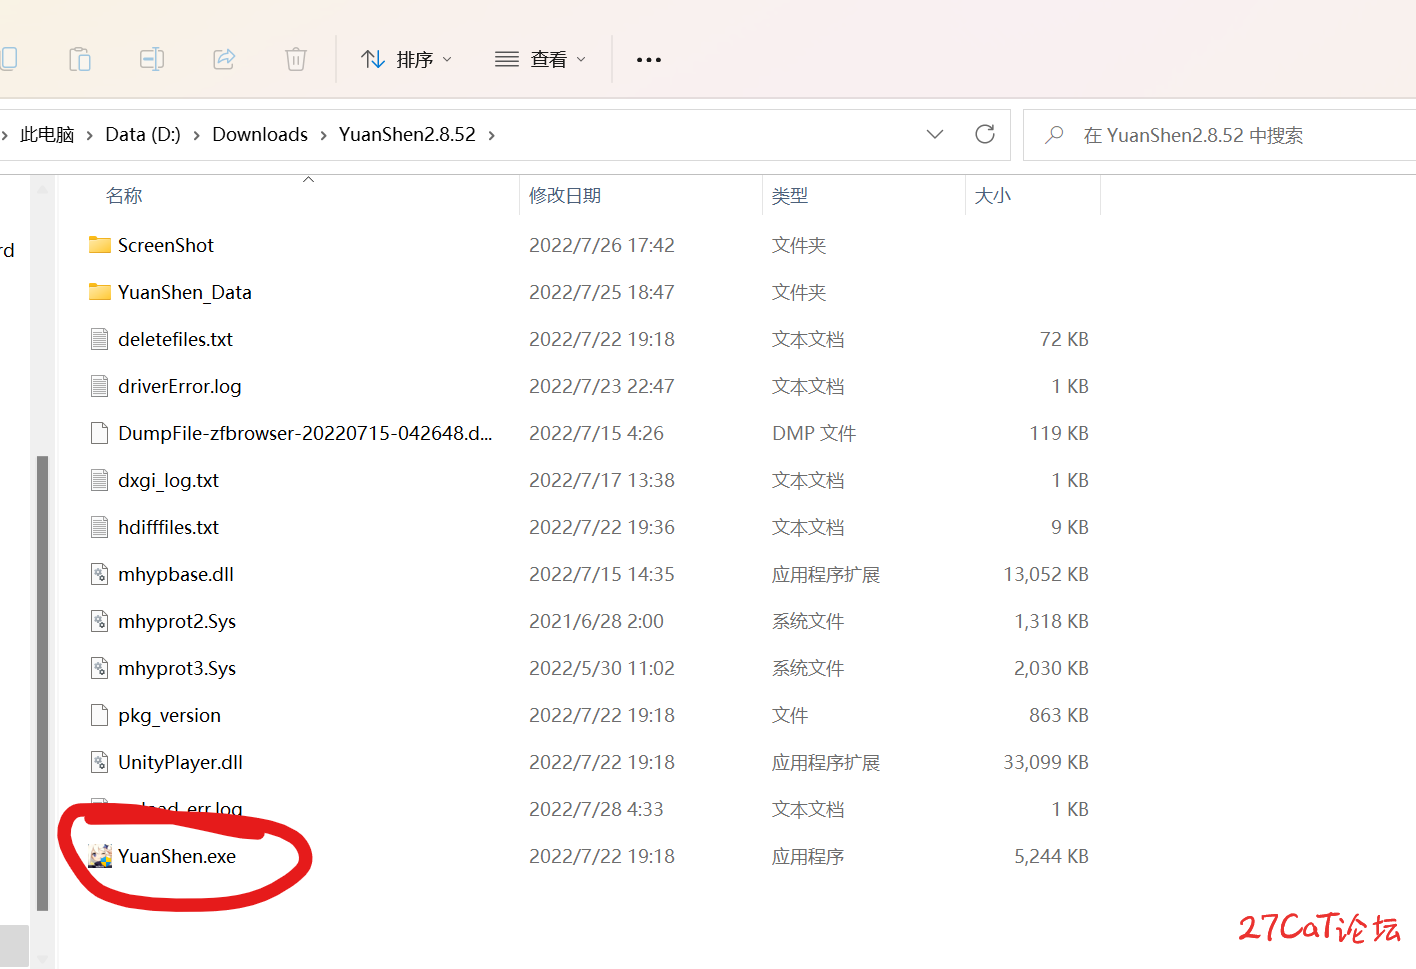Open the See more ellipsis menu
Viewport: 1416px width, 969px height.
pos(649,60)
